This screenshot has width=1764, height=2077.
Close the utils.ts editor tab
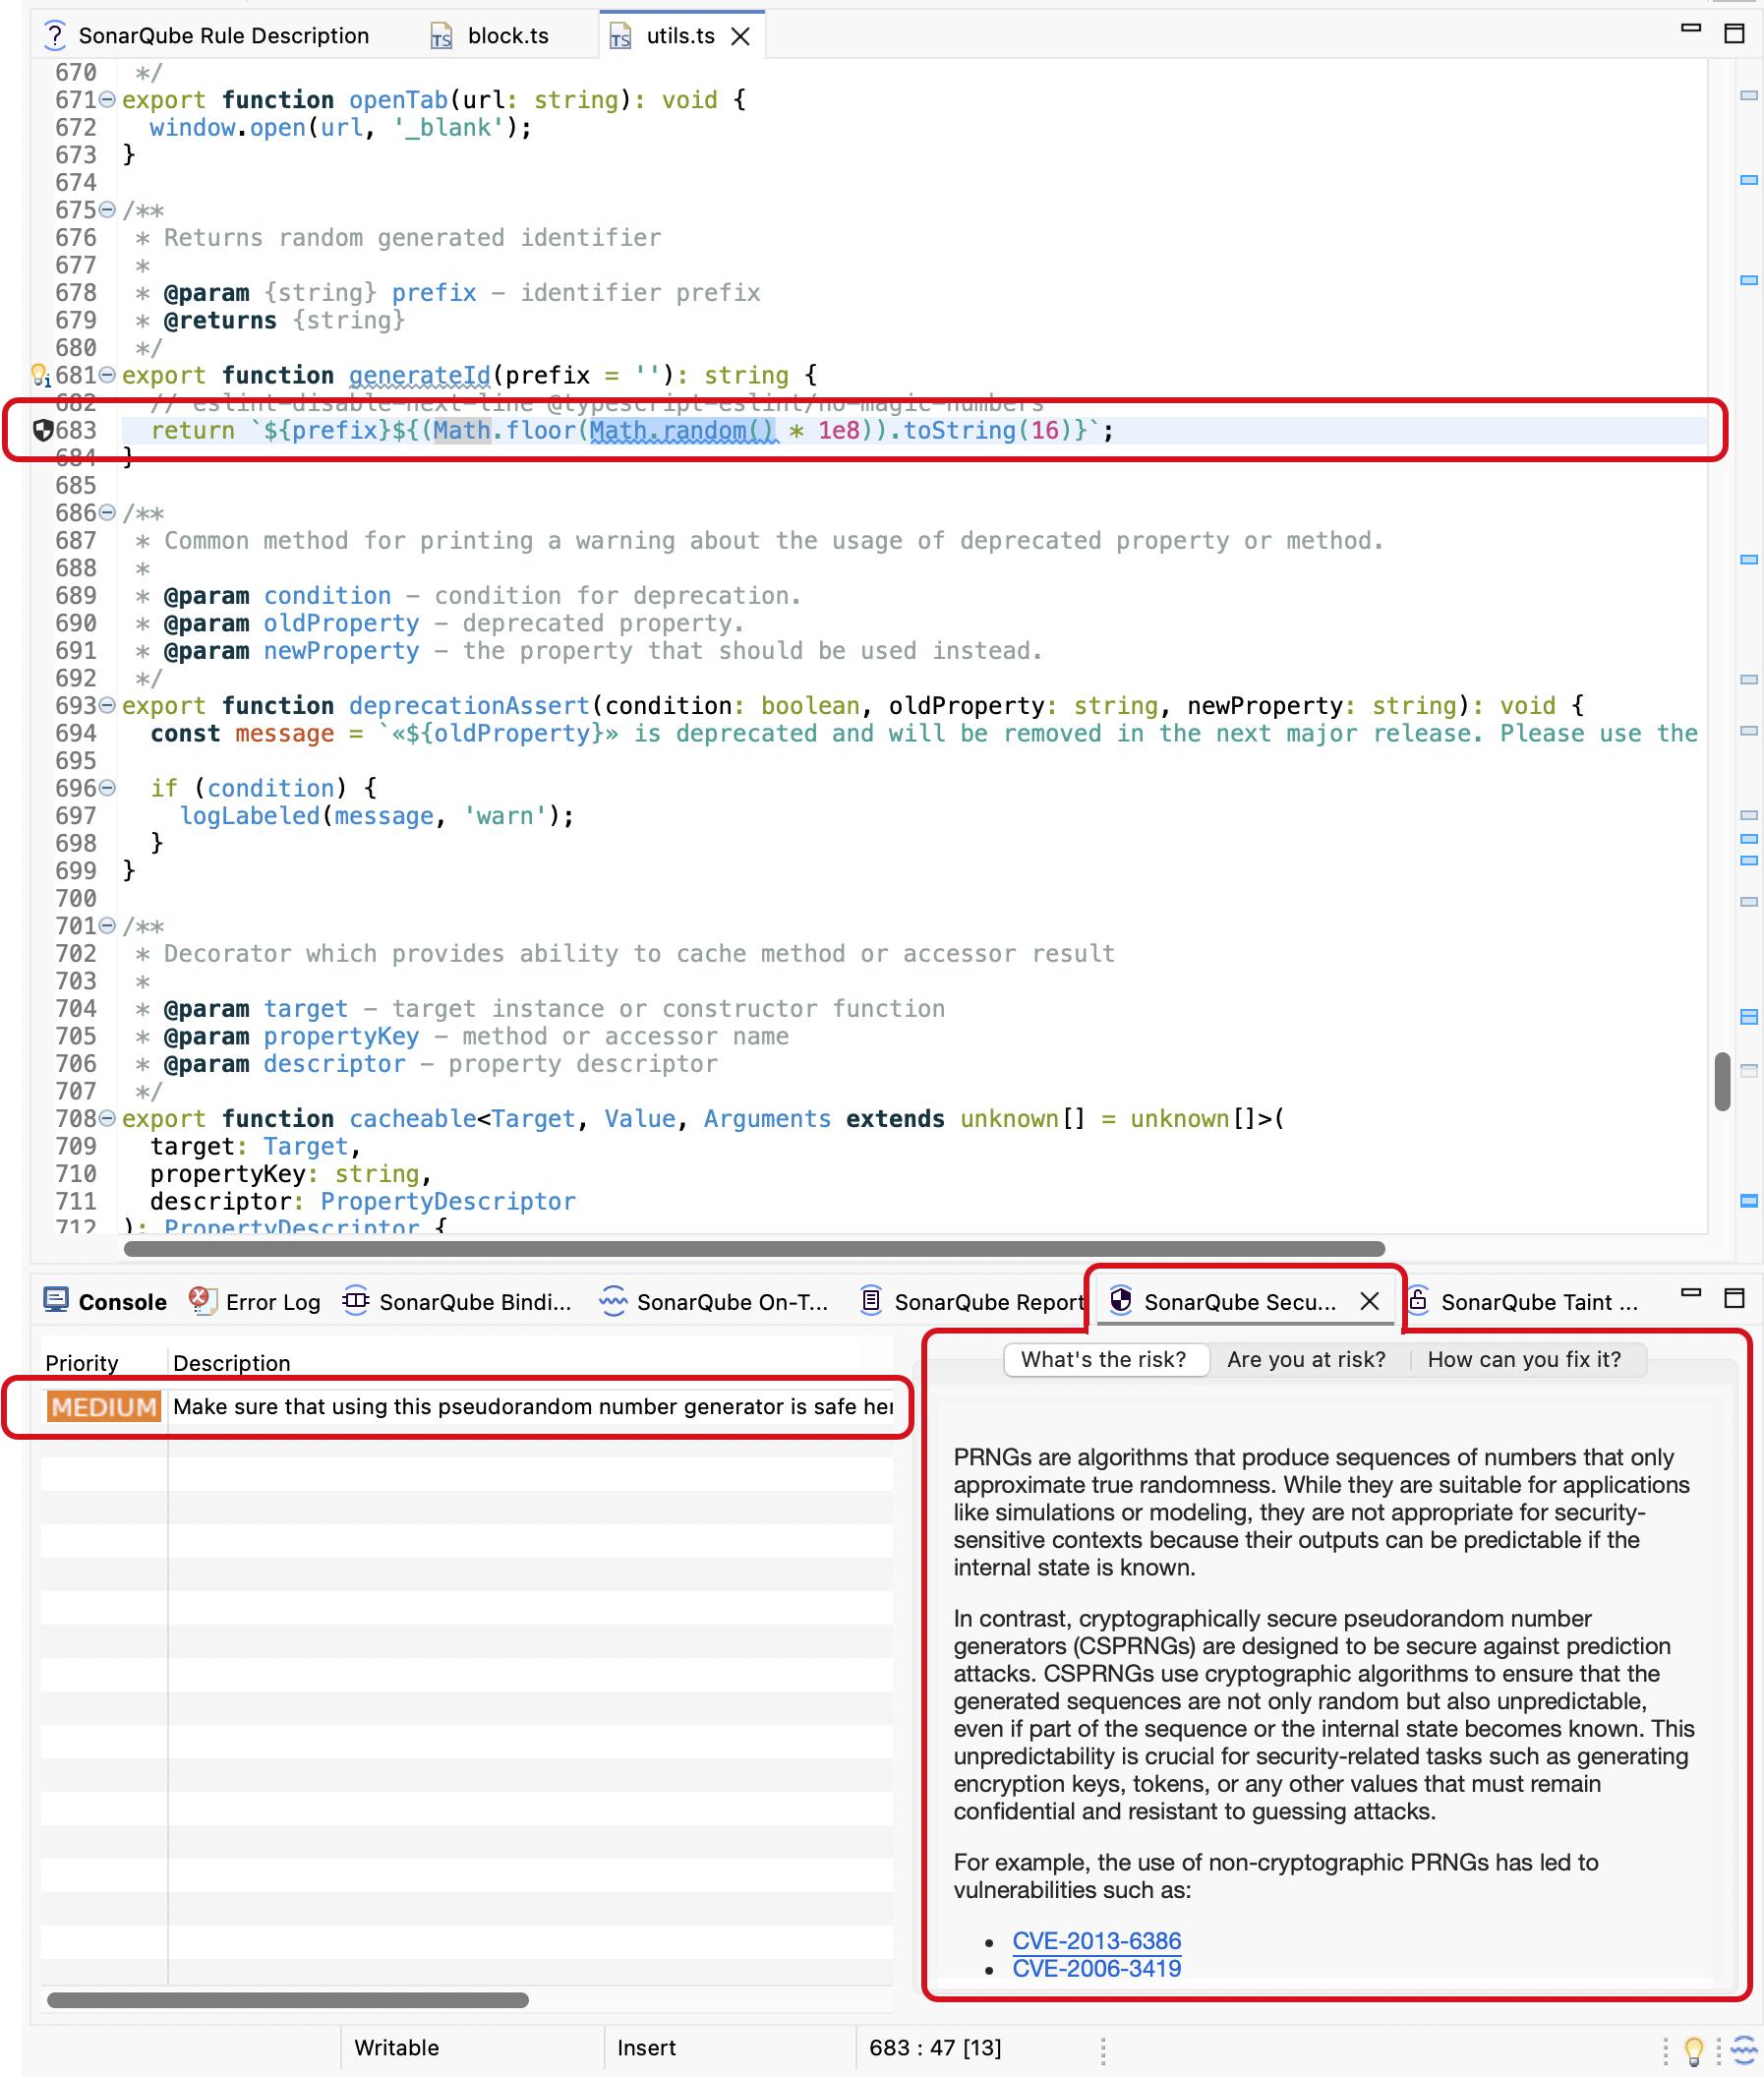[x=741, y=36]
